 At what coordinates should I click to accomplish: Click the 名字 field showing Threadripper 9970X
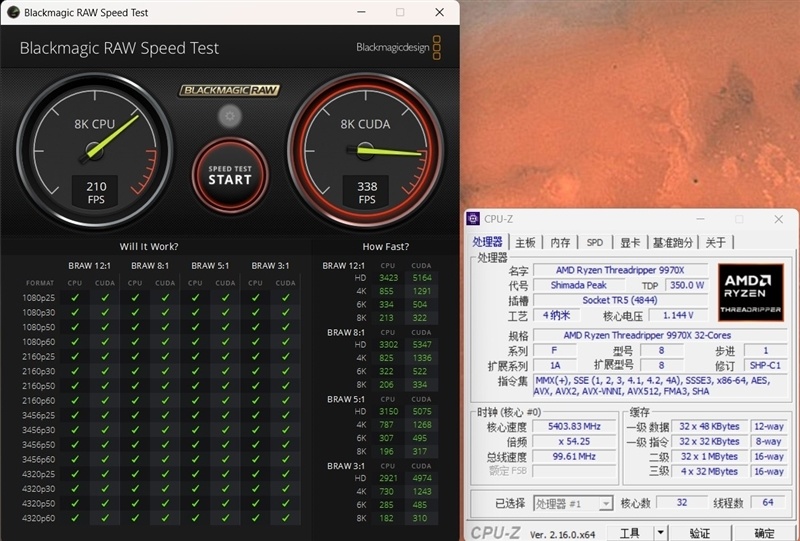620,270
